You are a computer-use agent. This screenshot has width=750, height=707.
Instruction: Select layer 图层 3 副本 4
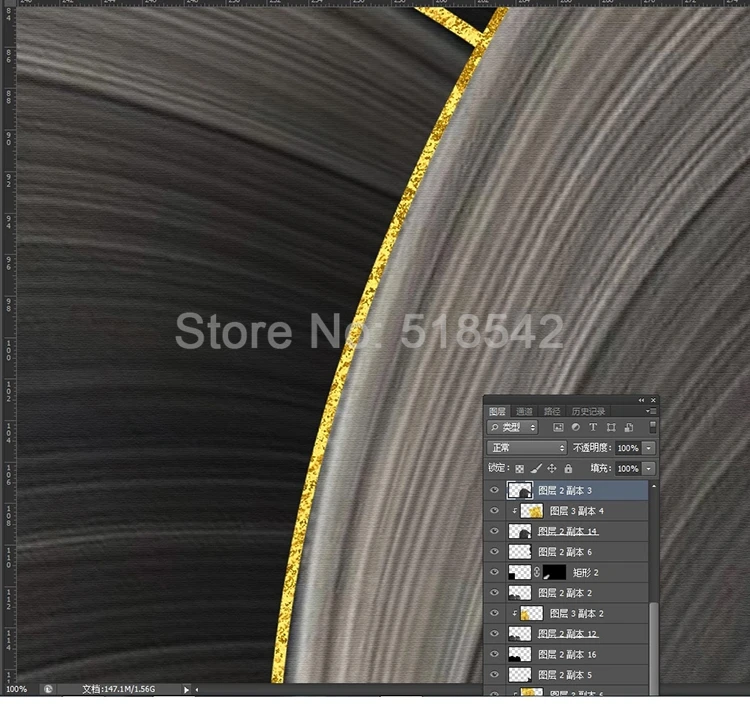577,511
